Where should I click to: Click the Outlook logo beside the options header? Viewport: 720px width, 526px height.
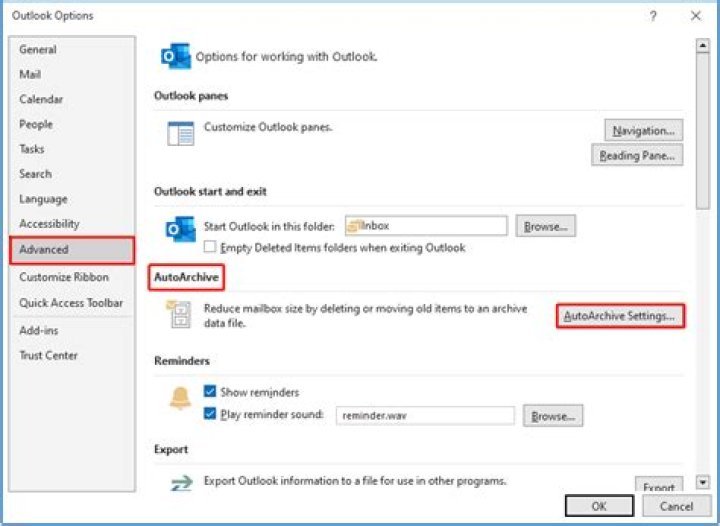coord(176,56)
